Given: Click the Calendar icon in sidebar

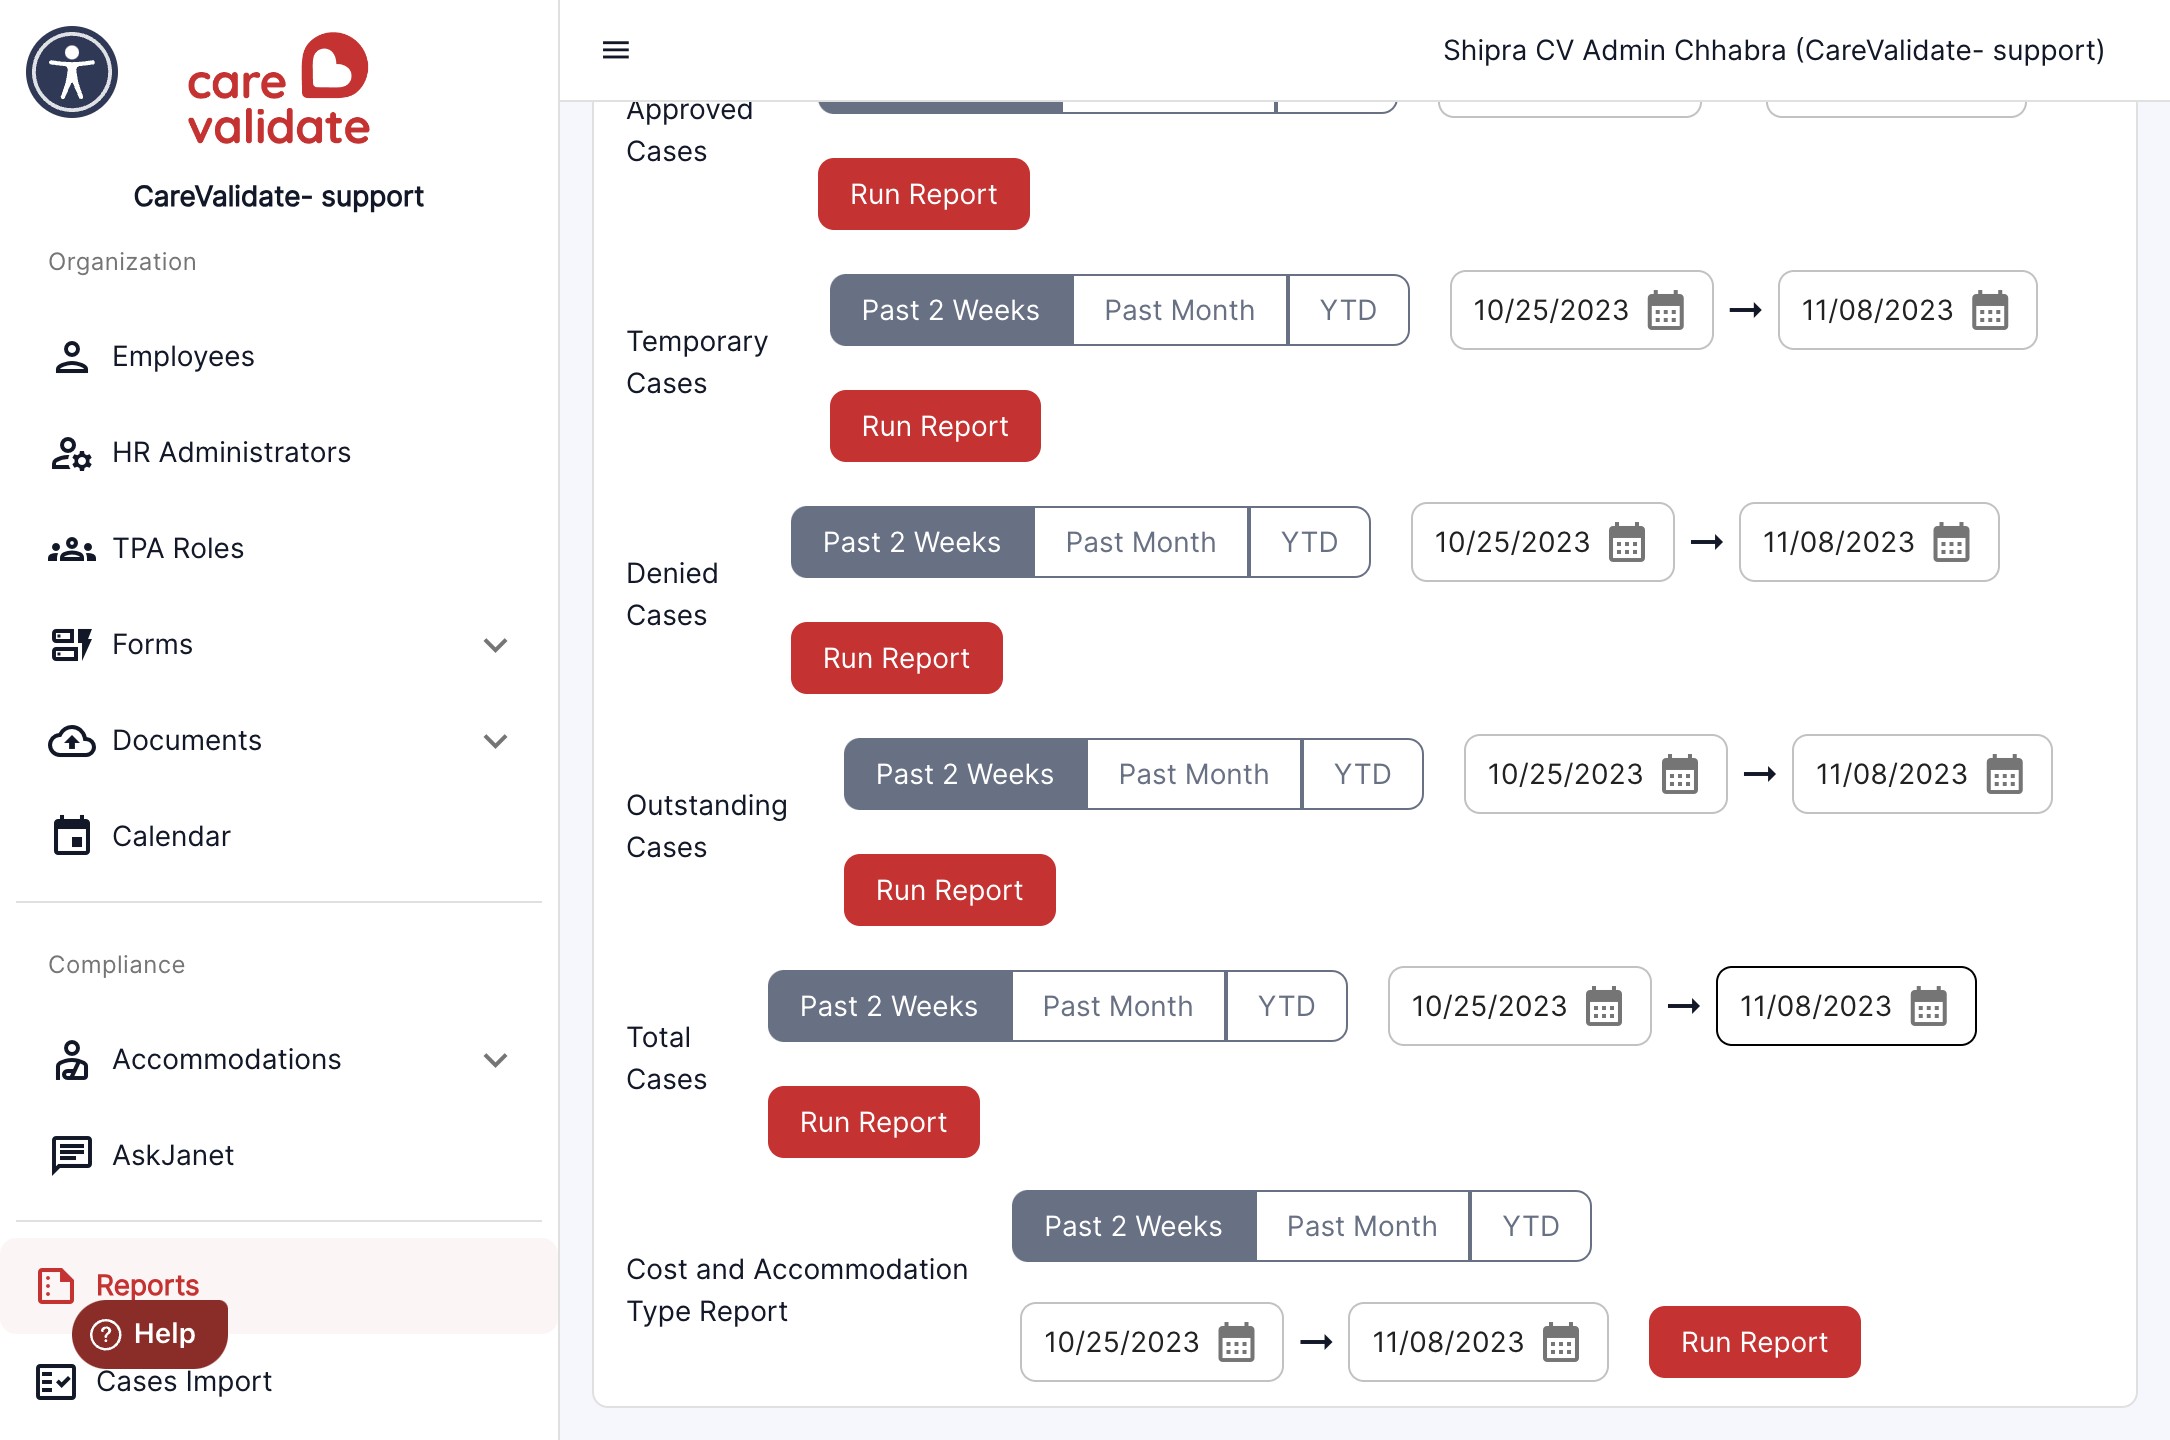Looking at the screenshot, I should point(71,836).
